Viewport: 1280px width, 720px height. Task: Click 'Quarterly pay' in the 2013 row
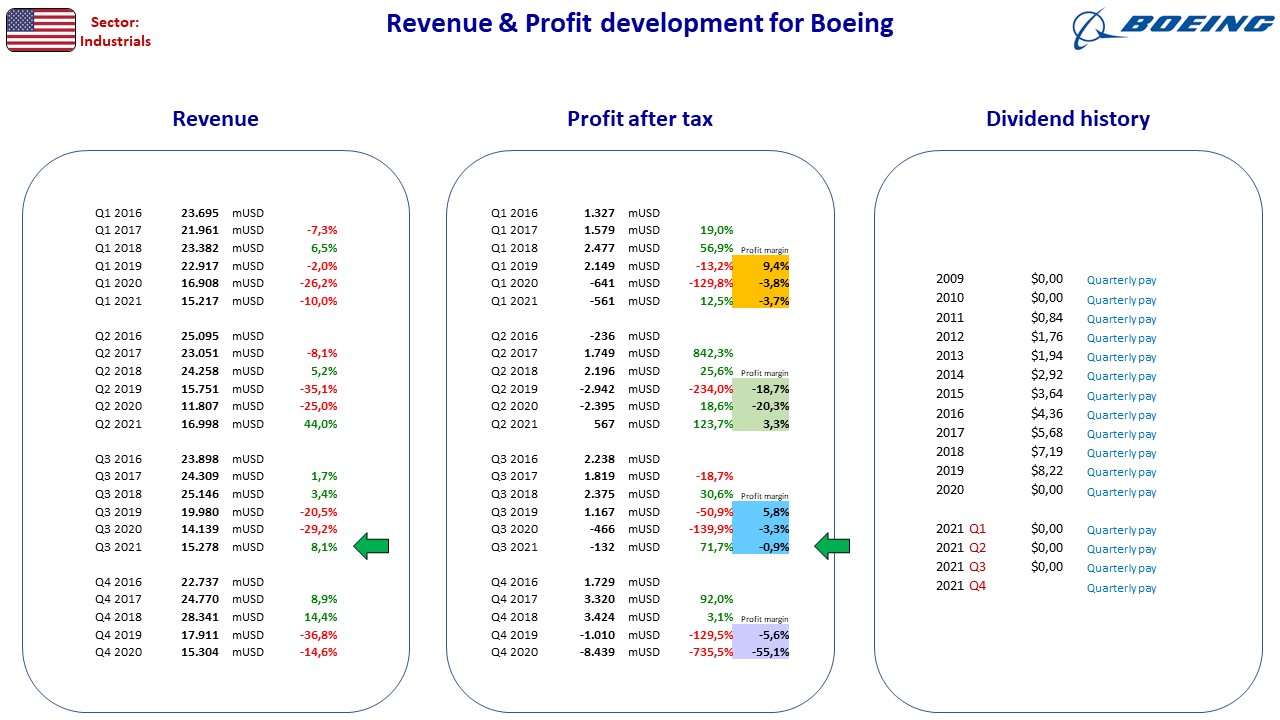click(x=1122, y=357)
